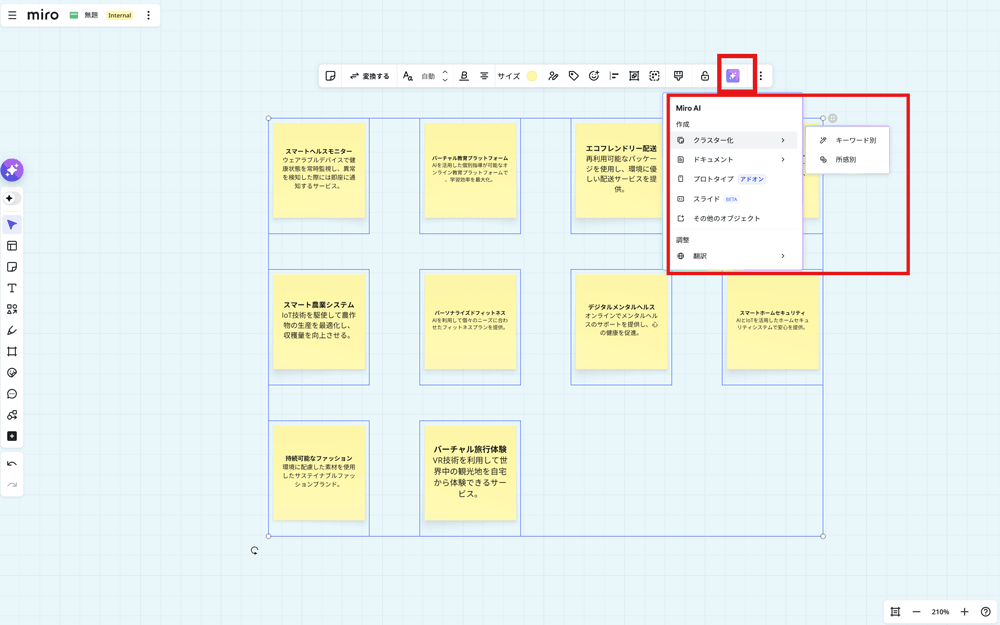Add emoji reaction from the toolbar

tap(594, 76)
